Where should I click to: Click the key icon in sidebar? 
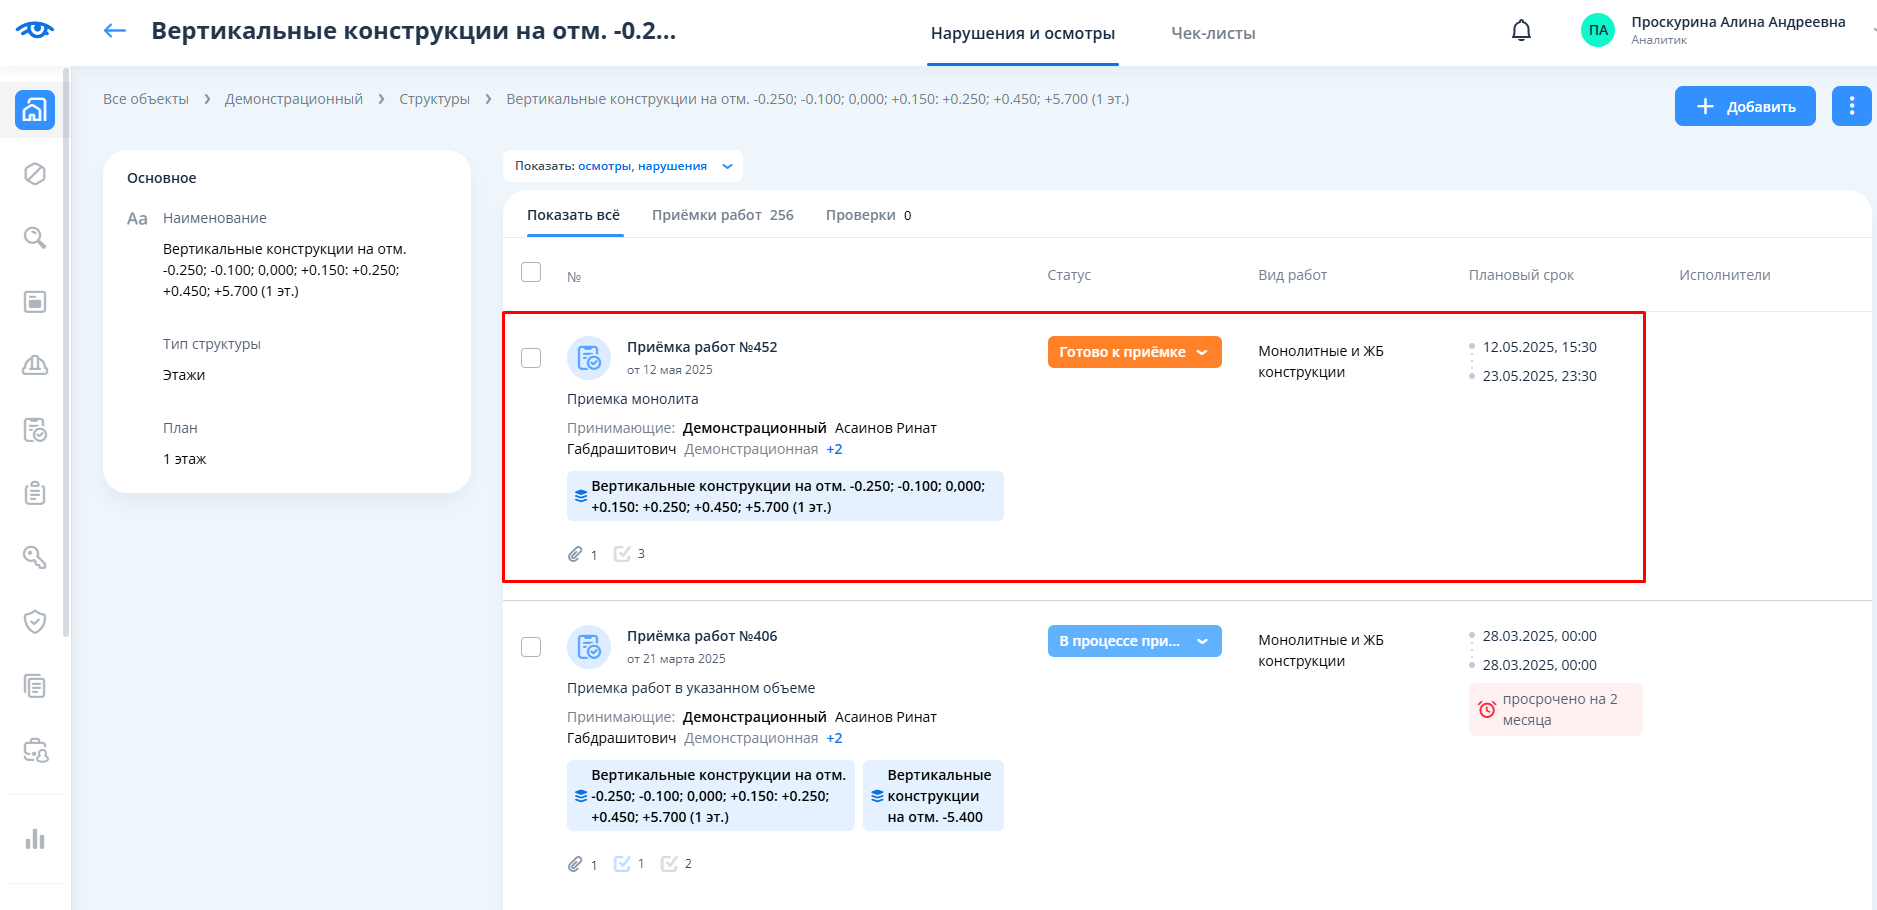pos(35,558)
